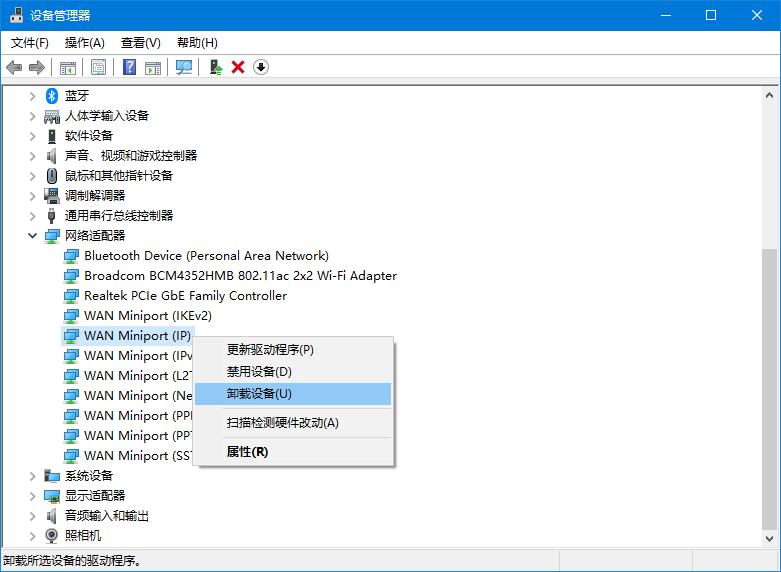
Task: Click the Properties toolbar icon
Action: tap(99, 67)
